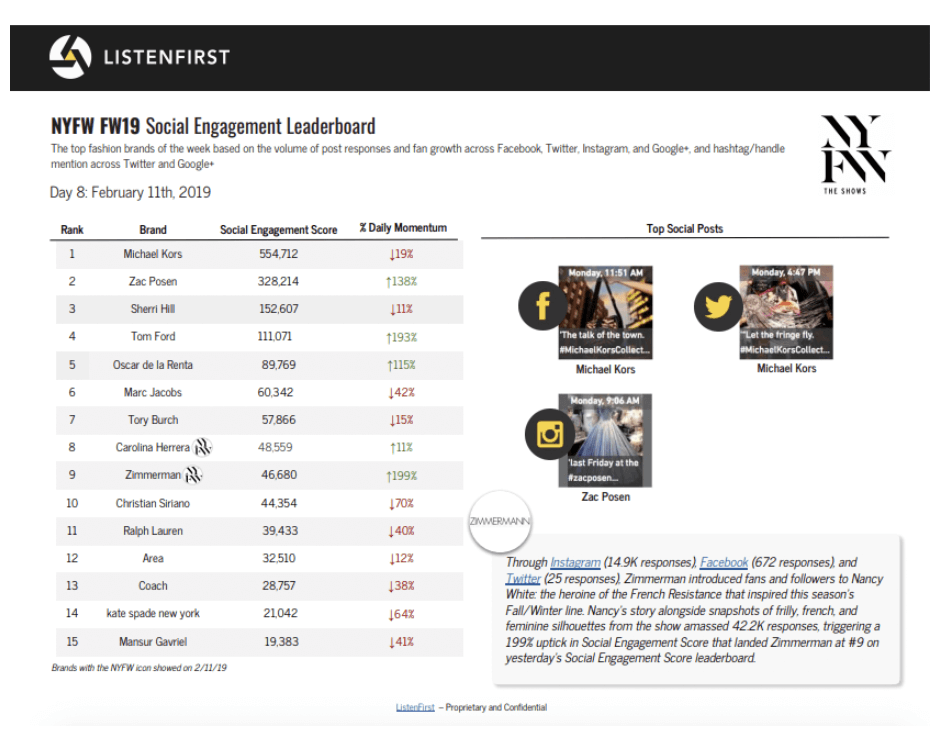The height and width of the screenshot is (756, 946).
Task: Click the Facebook icon beside the top post
Action: tap(542, 305)
